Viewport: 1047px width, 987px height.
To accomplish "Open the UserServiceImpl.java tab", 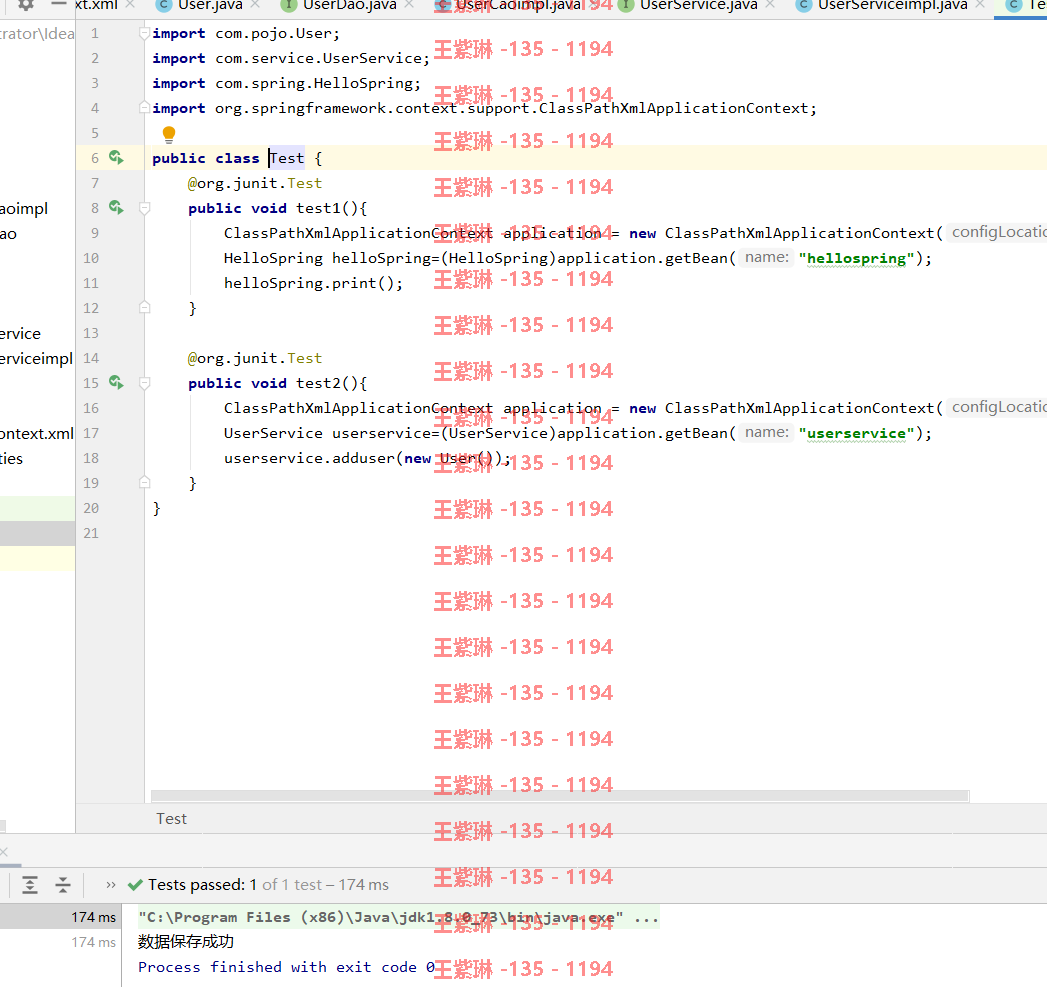I will click(x=892, y=5).
